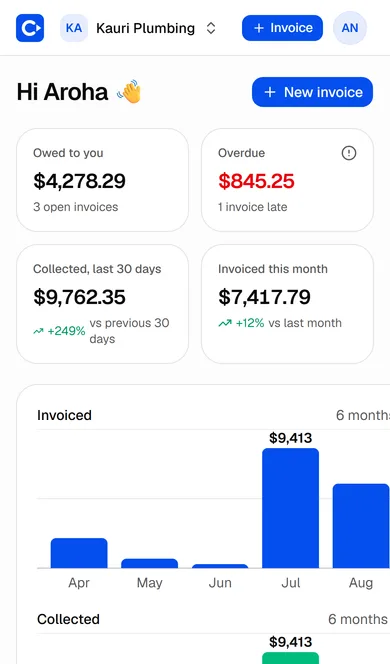Click the green Collected chart bar
This screenshot has width=390, height=664.
[x=290, y=658]
